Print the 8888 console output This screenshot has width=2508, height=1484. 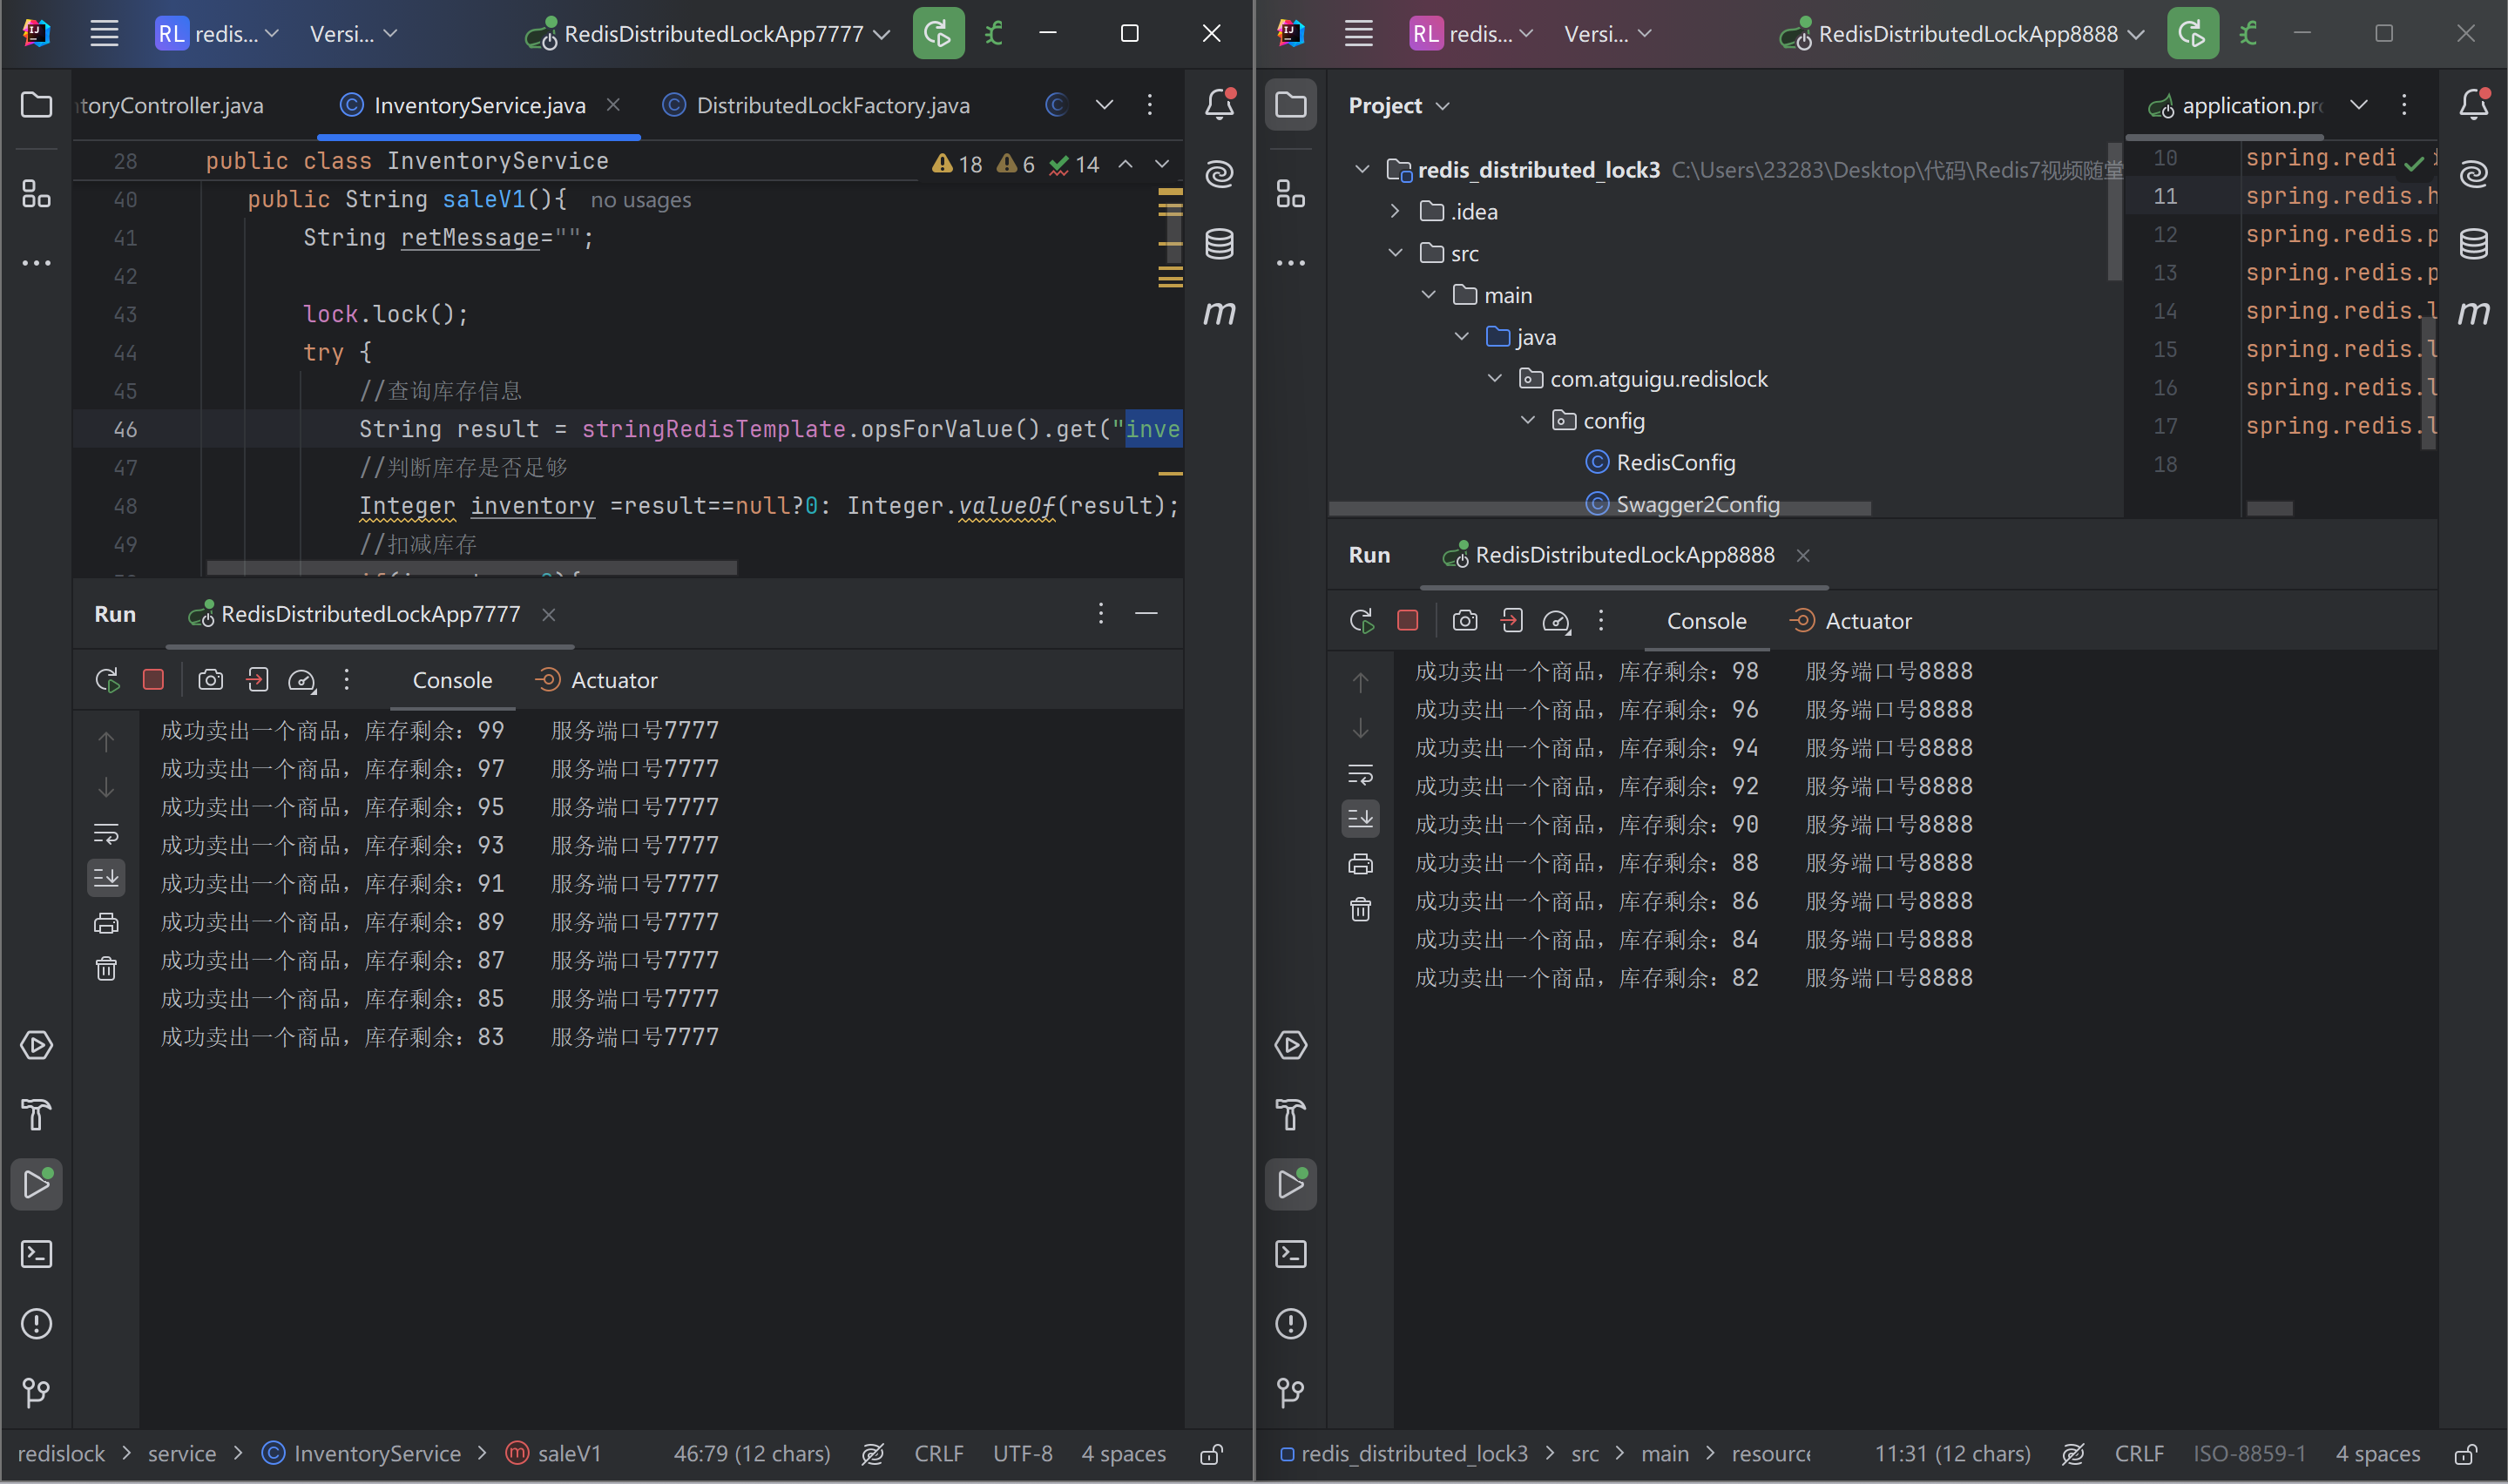[1360, 864]
